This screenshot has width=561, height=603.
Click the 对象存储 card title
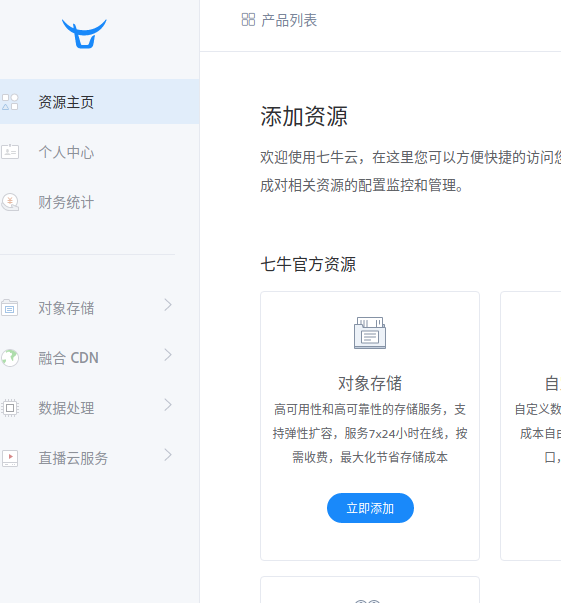click(x=370, y=383)
